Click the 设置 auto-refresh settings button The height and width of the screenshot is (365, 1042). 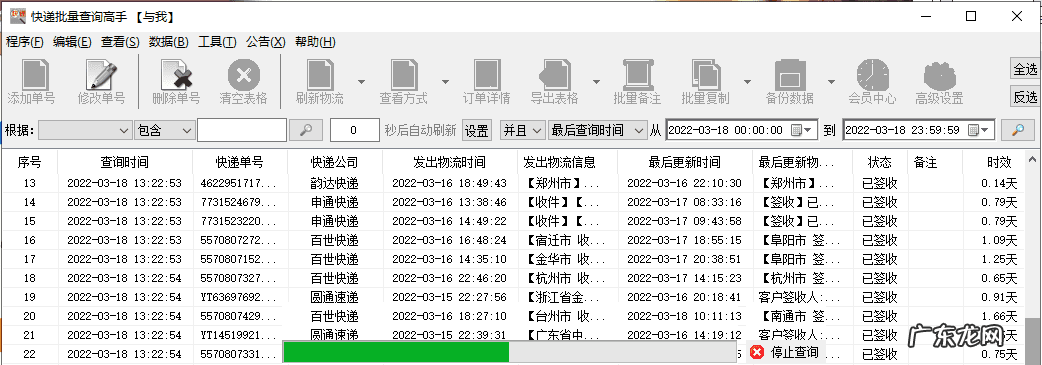[476, 130]
